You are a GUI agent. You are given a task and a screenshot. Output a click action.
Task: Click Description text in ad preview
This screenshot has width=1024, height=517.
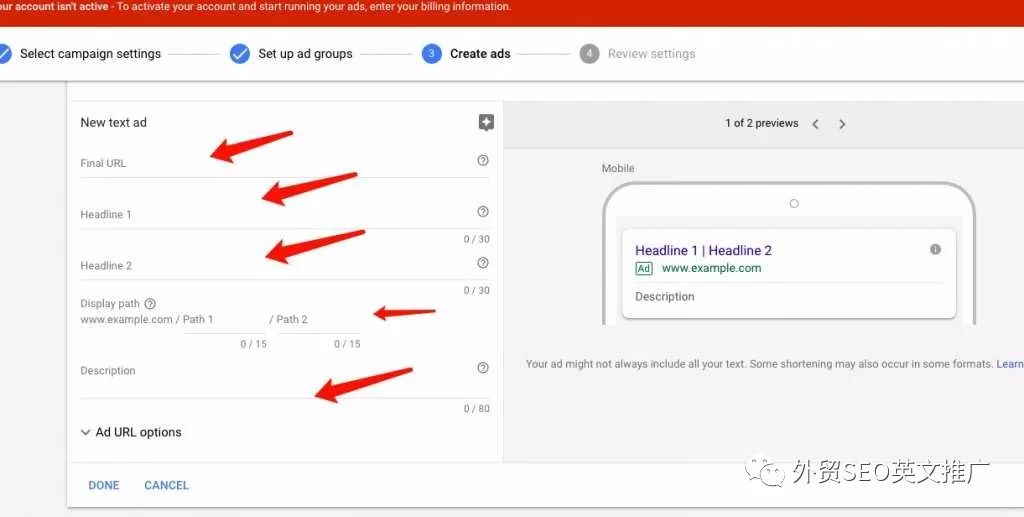click(664, 296)
